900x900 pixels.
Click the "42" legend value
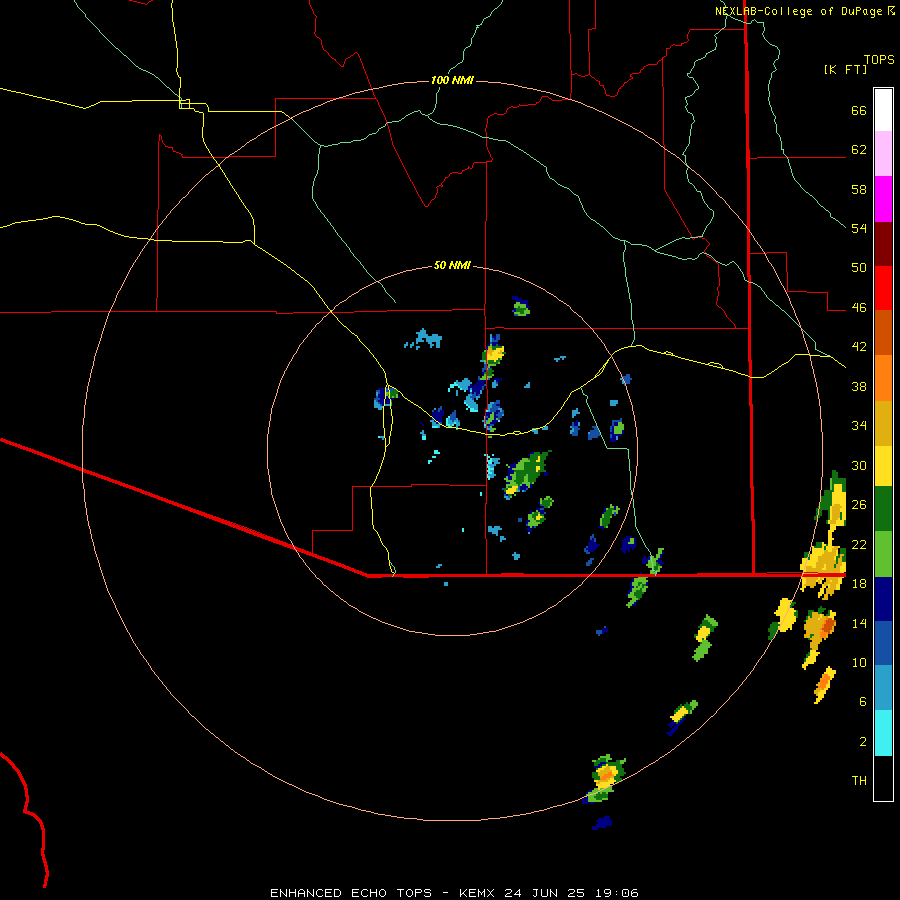(x=859, y=347)
